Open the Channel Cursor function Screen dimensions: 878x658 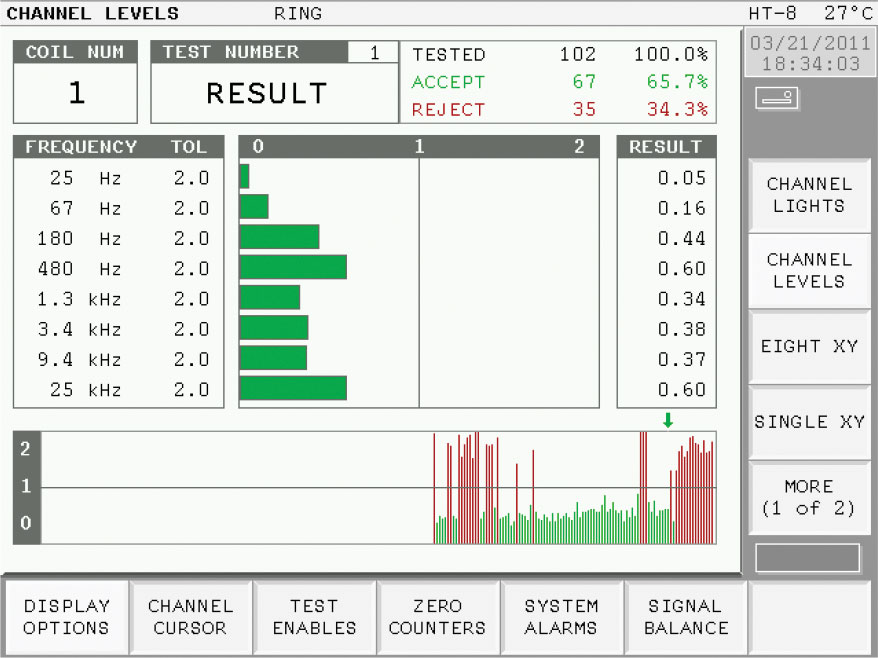point(190,617)
